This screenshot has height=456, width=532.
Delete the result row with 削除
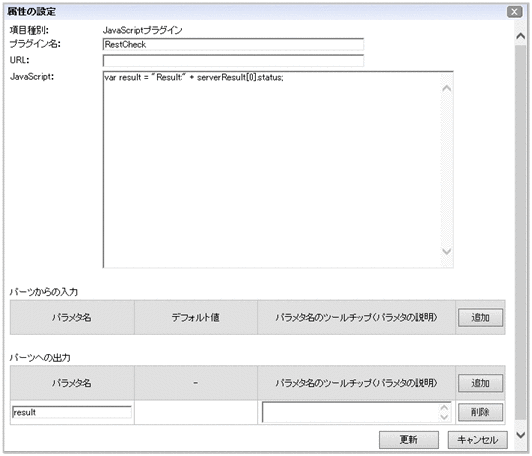[480, 412]
